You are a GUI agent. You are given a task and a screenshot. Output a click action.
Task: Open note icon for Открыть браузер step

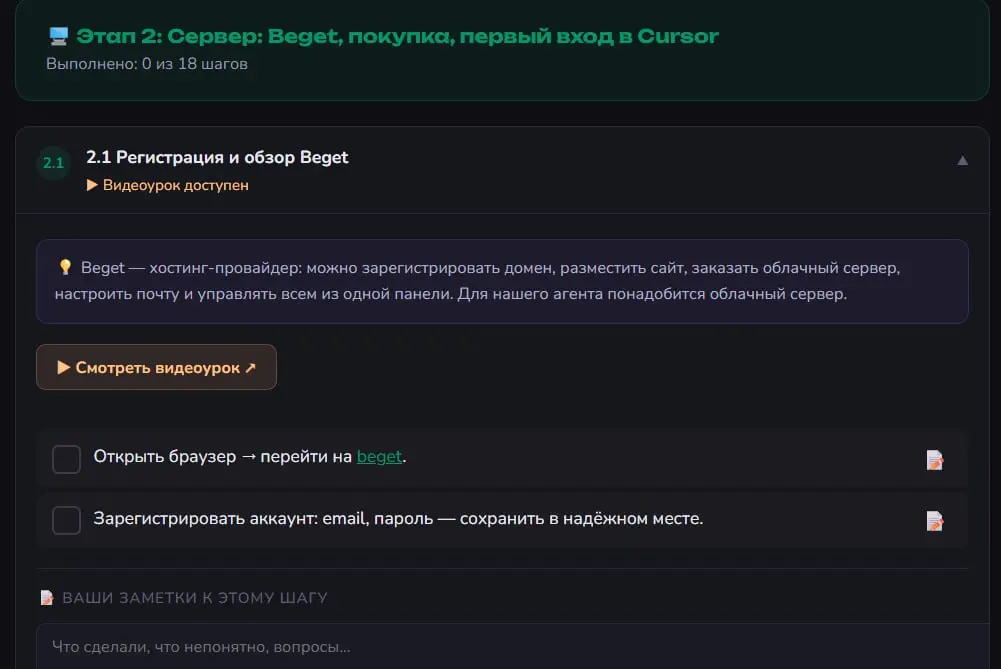point(935,460)
